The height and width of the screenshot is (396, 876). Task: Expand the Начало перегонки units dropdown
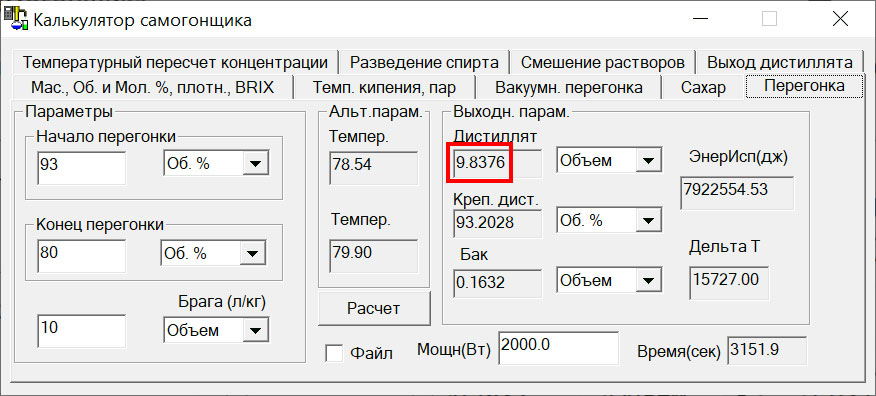[255, 163]
